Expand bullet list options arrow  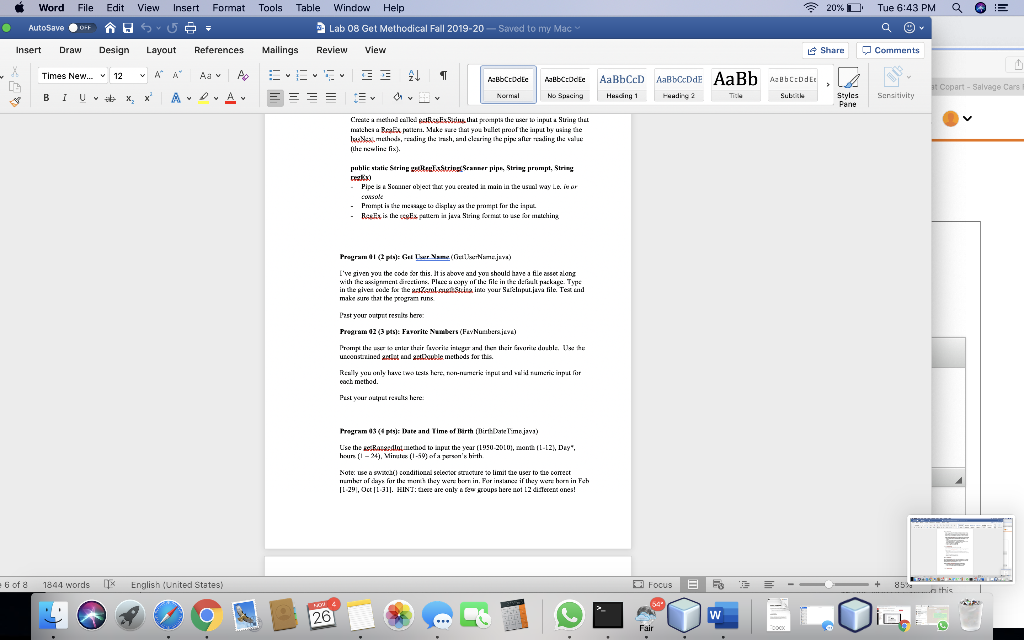point(287,76)
